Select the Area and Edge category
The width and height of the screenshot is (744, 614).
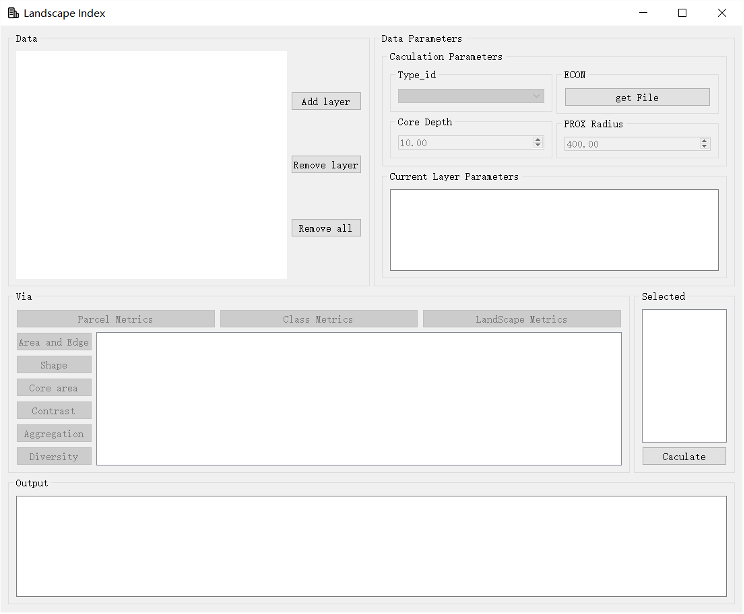(54, 342)
